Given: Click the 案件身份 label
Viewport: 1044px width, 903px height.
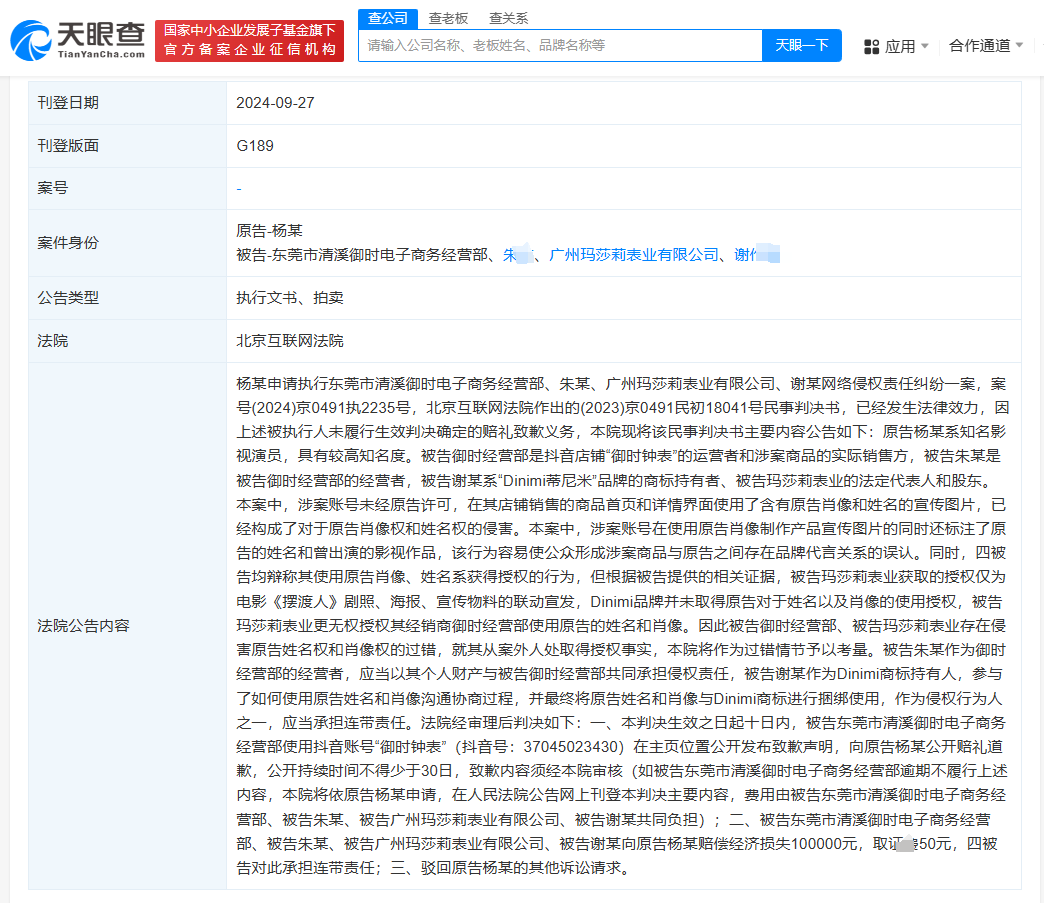Looking at the screenshot, I should point(68,243).
